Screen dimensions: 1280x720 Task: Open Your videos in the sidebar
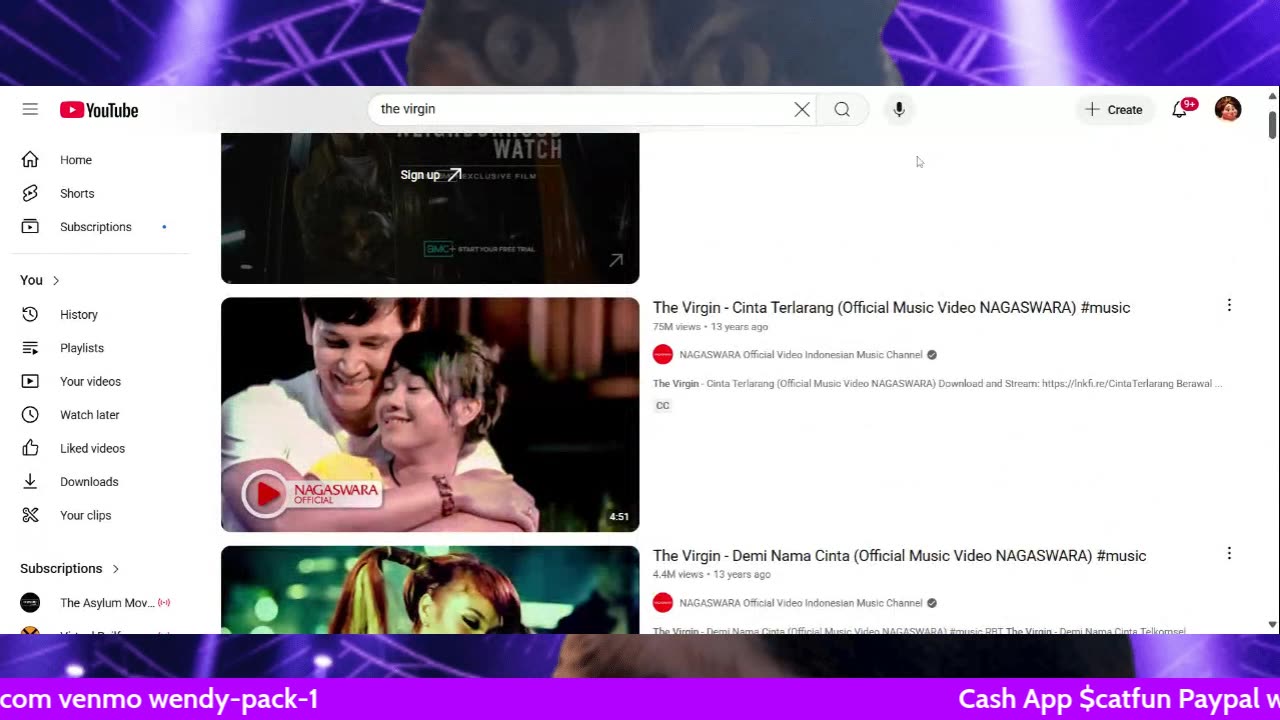pyautogui.click(x=90, y=382)
